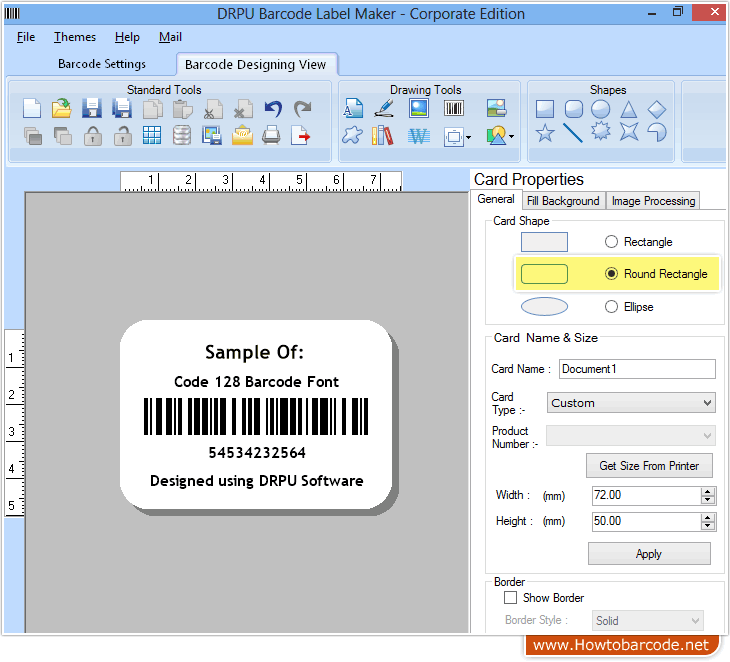Expand the frame tool dropdown arrow in Drawing Tools
The height and width of the screenshot is (662, 730).
[x=468, y=137]
